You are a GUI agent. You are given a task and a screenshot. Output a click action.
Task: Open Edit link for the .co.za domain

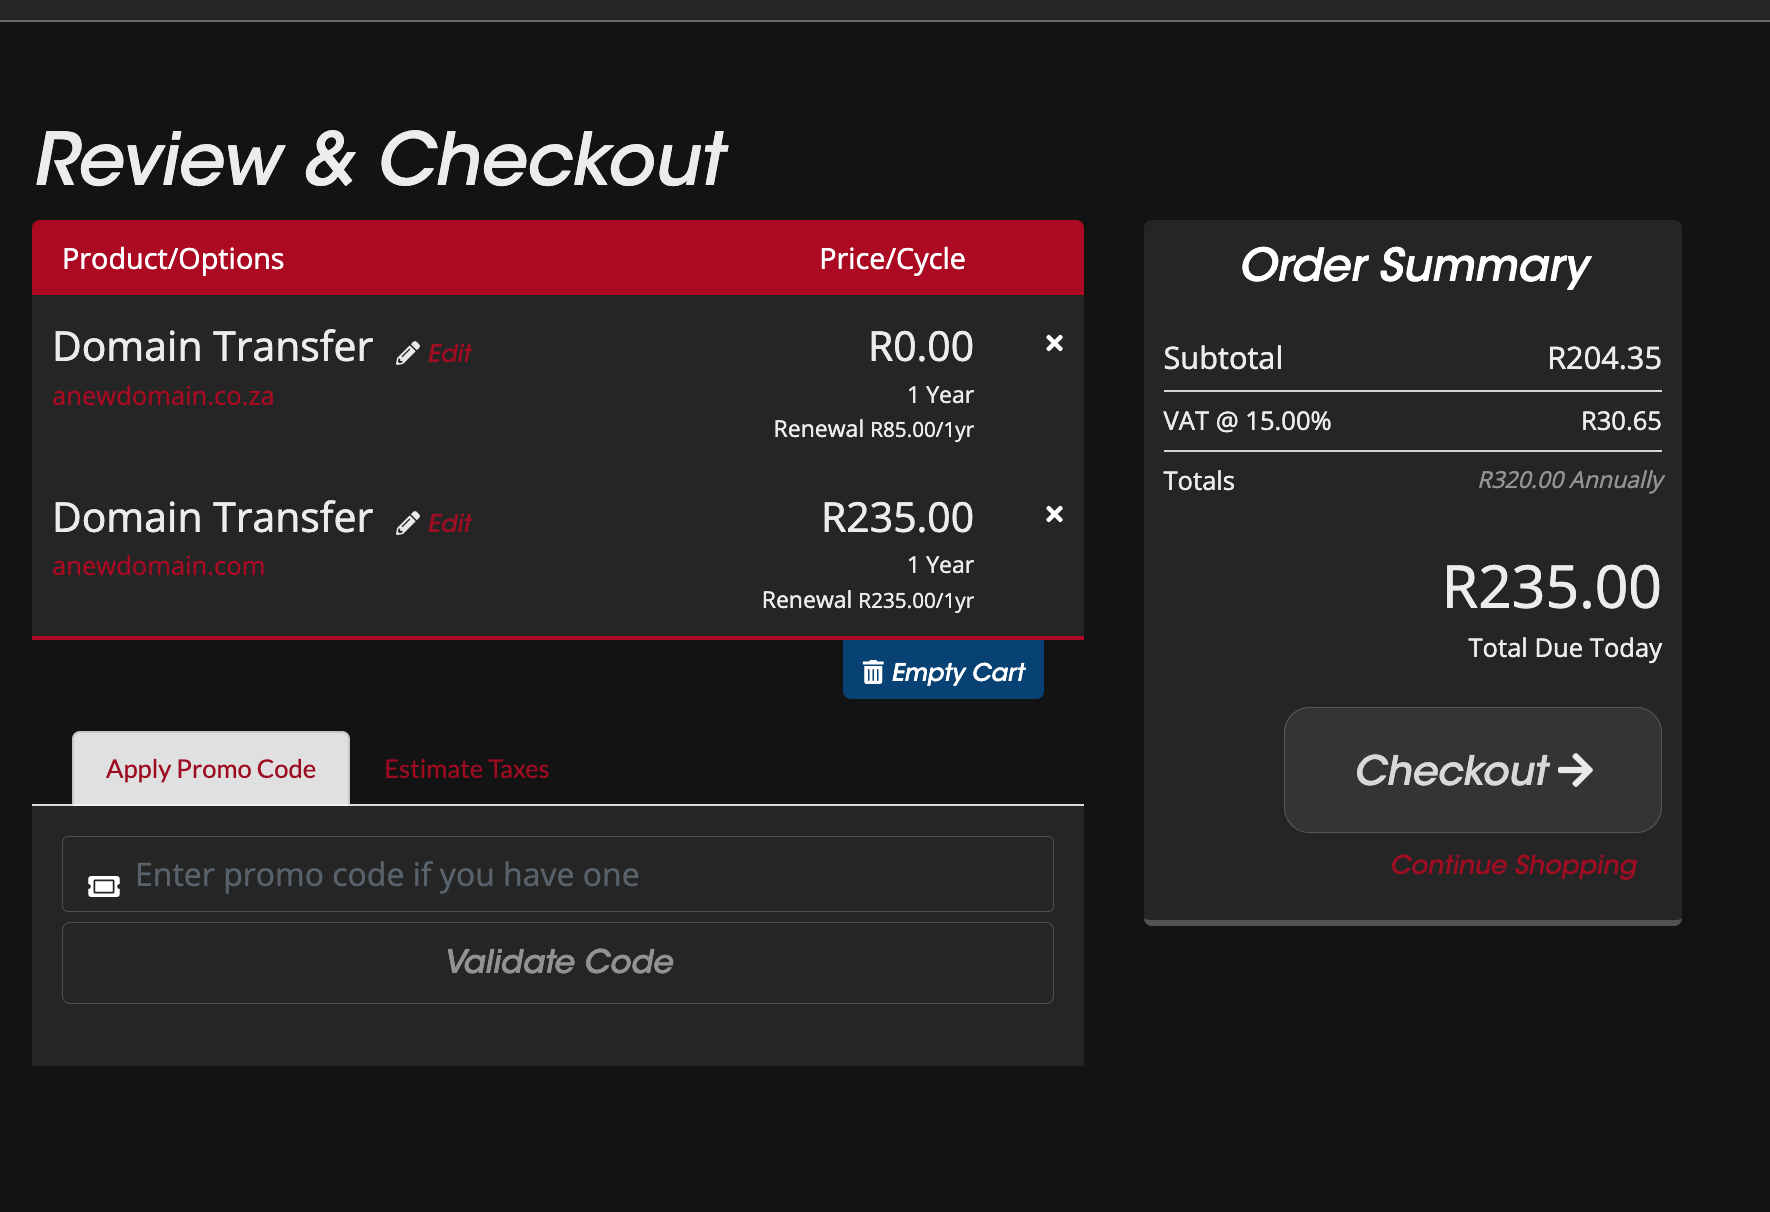[x=449, y=353]
